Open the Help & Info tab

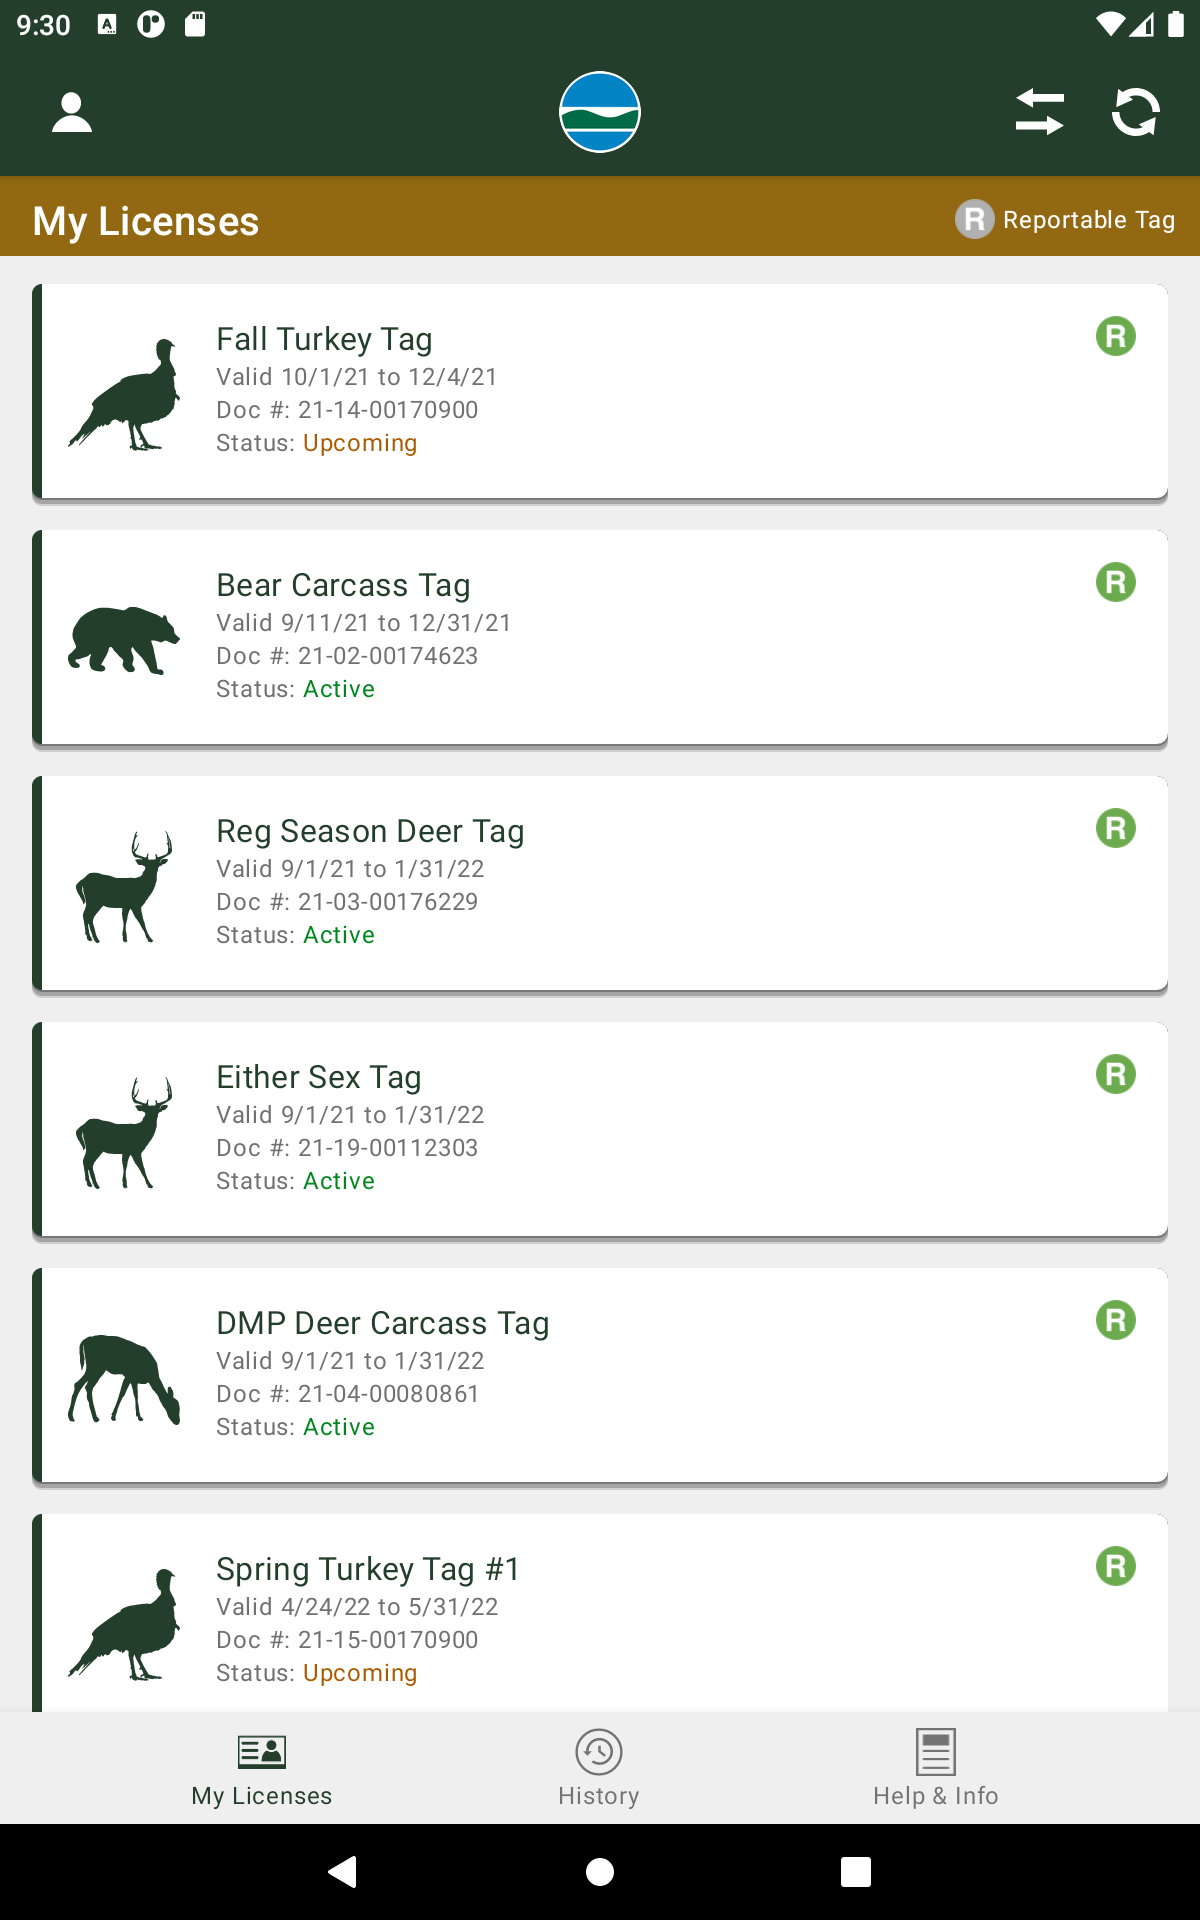click(935, 1768)
